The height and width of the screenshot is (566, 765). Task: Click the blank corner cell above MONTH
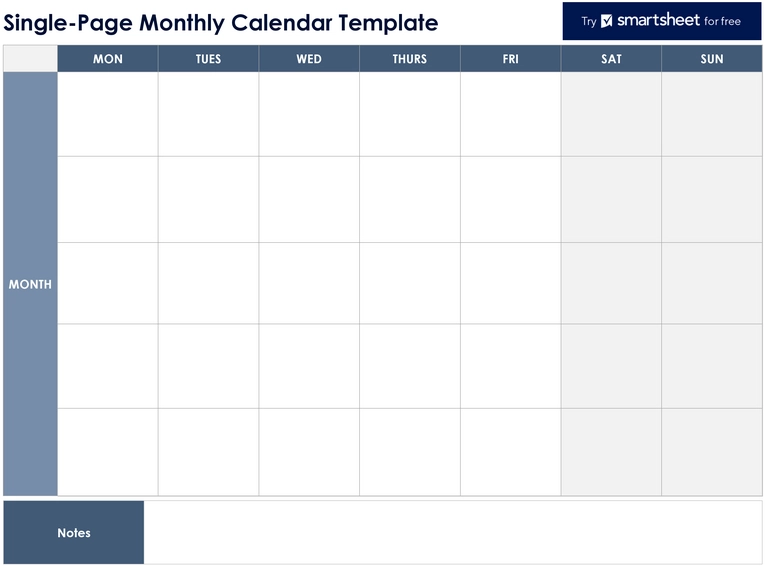(x=30, y=59)
